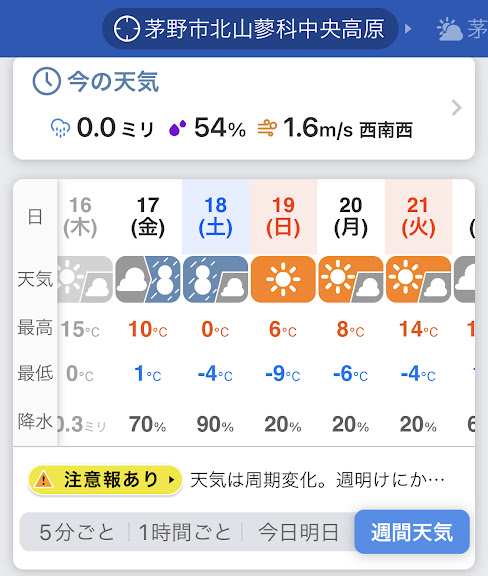Select the sunny weather icon for 19 (日)

pos(283,280)
